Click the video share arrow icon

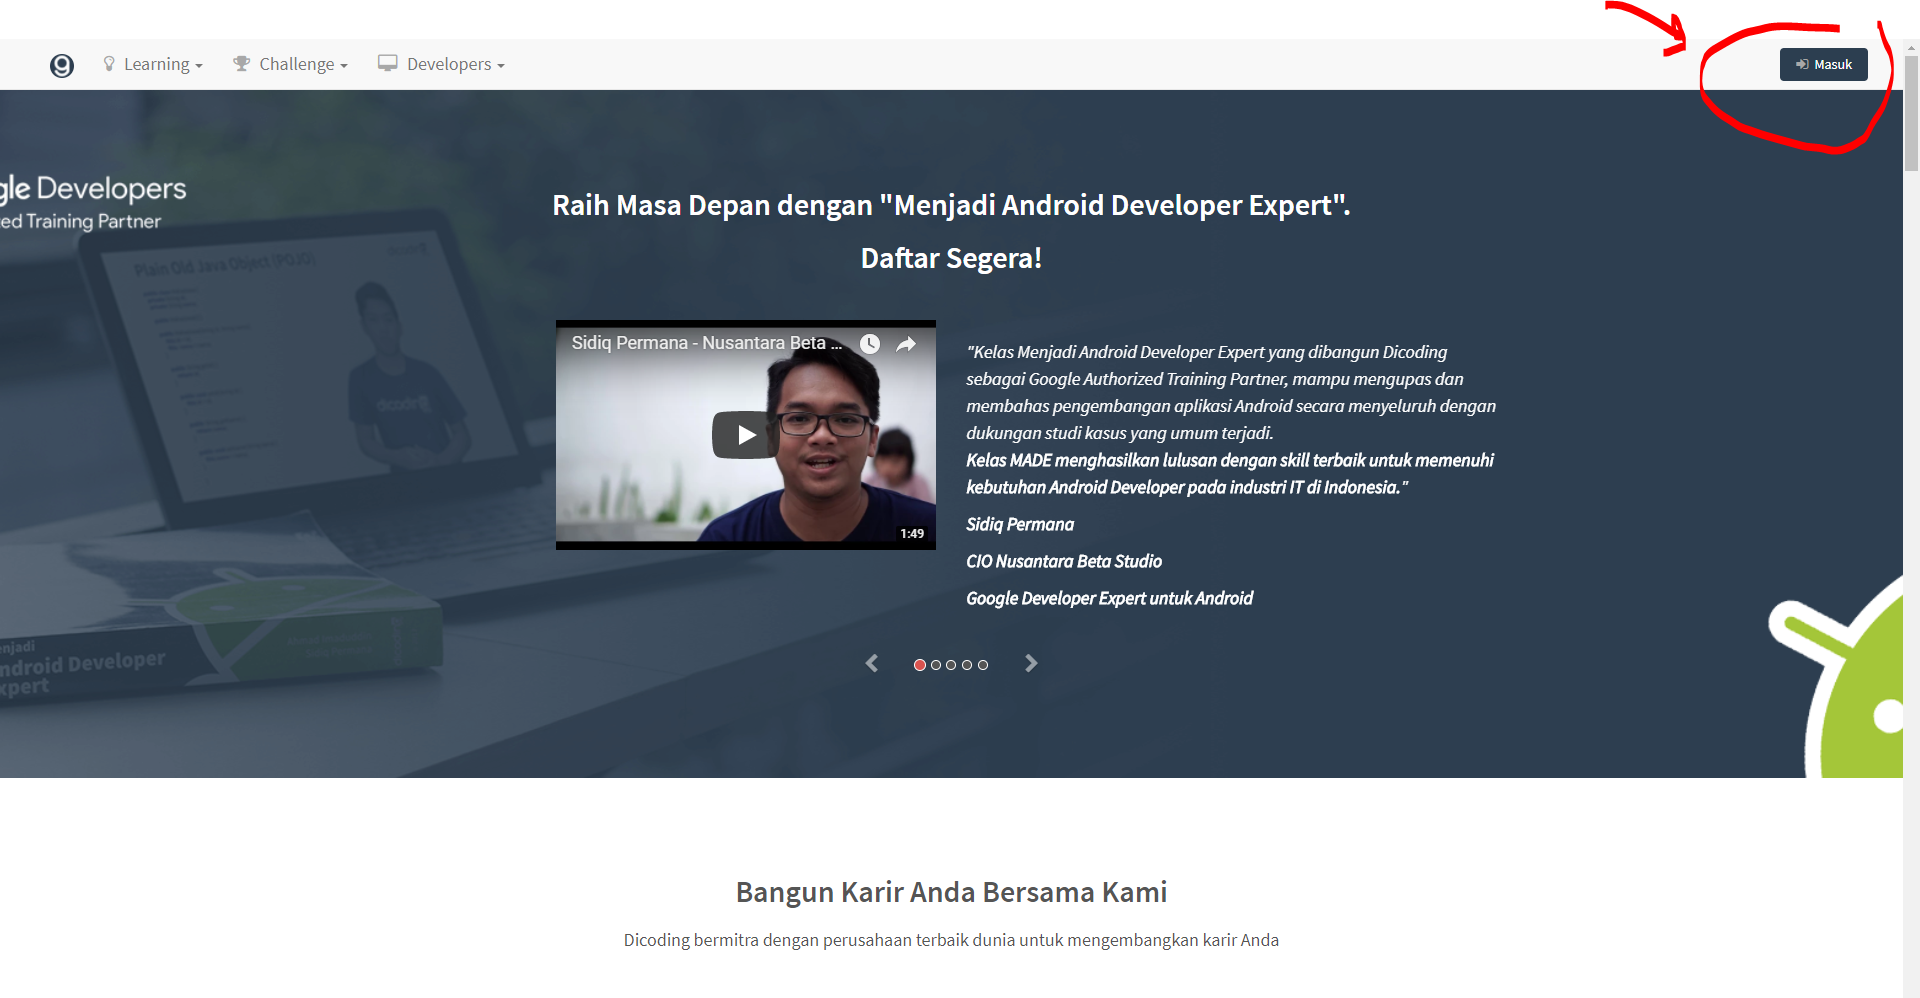906,344
